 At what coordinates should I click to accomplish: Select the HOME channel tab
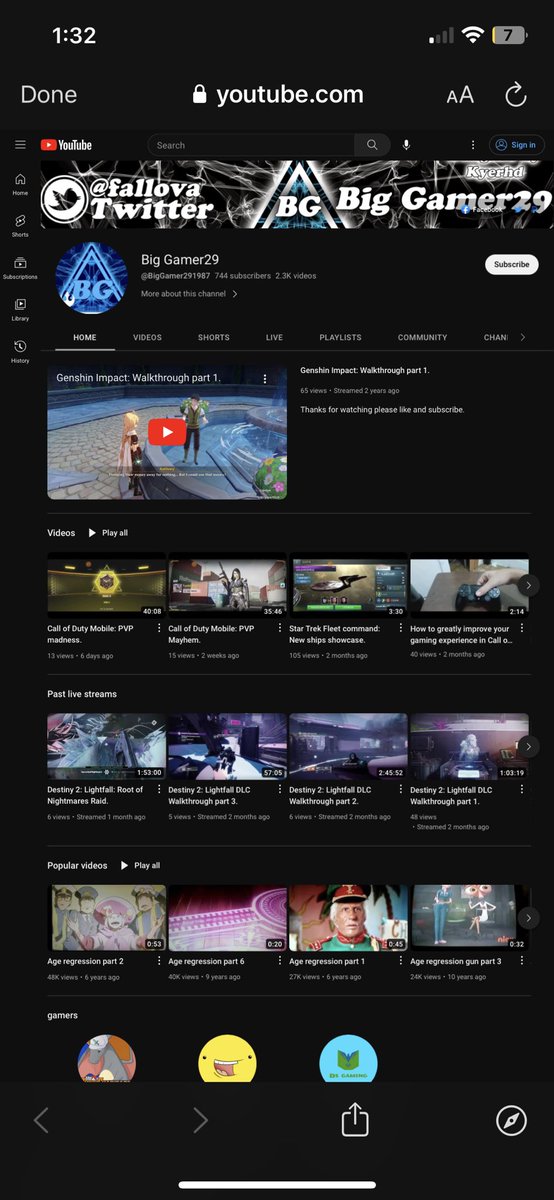85,338
